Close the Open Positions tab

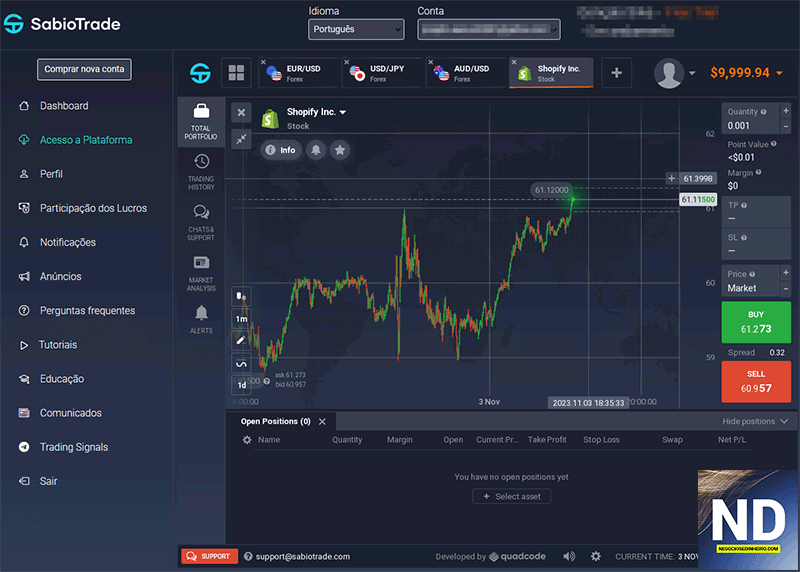[322, 421]
